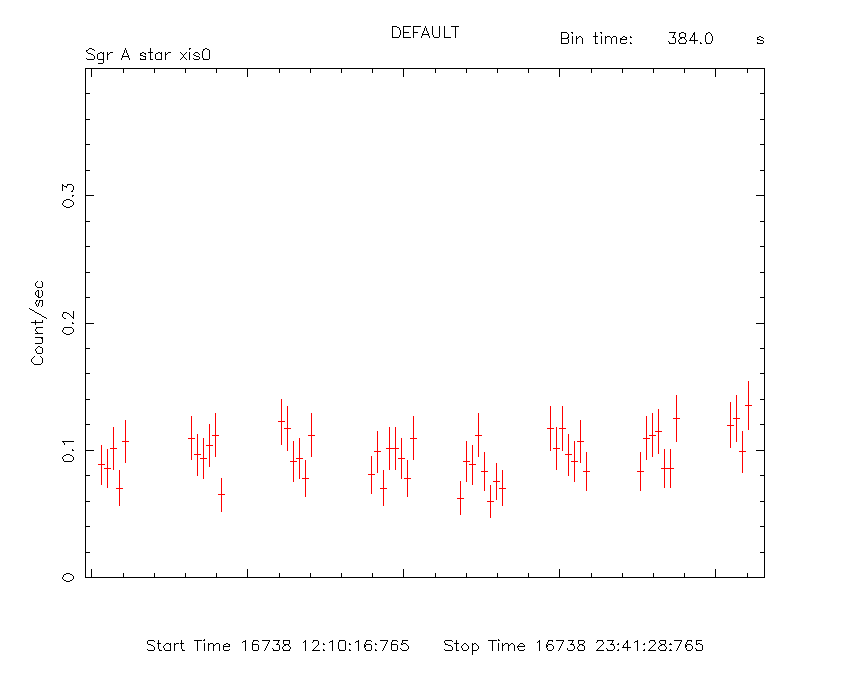Screen dimensions: 850x680
Task: Select the "0.3" y-axis tick label
Action: pos(68,196)
